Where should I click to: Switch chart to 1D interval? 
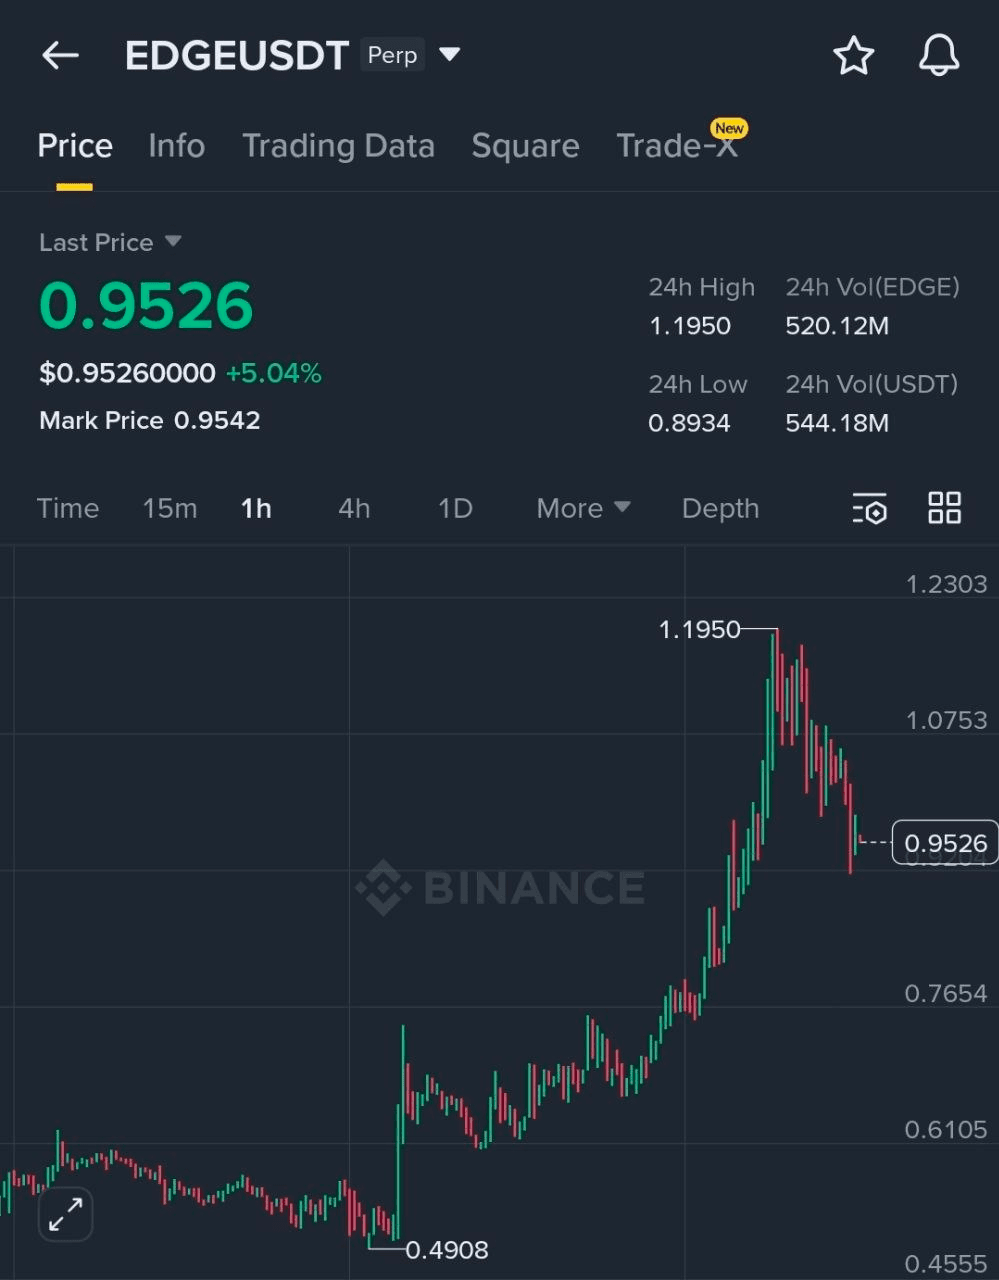click(455, 508)
